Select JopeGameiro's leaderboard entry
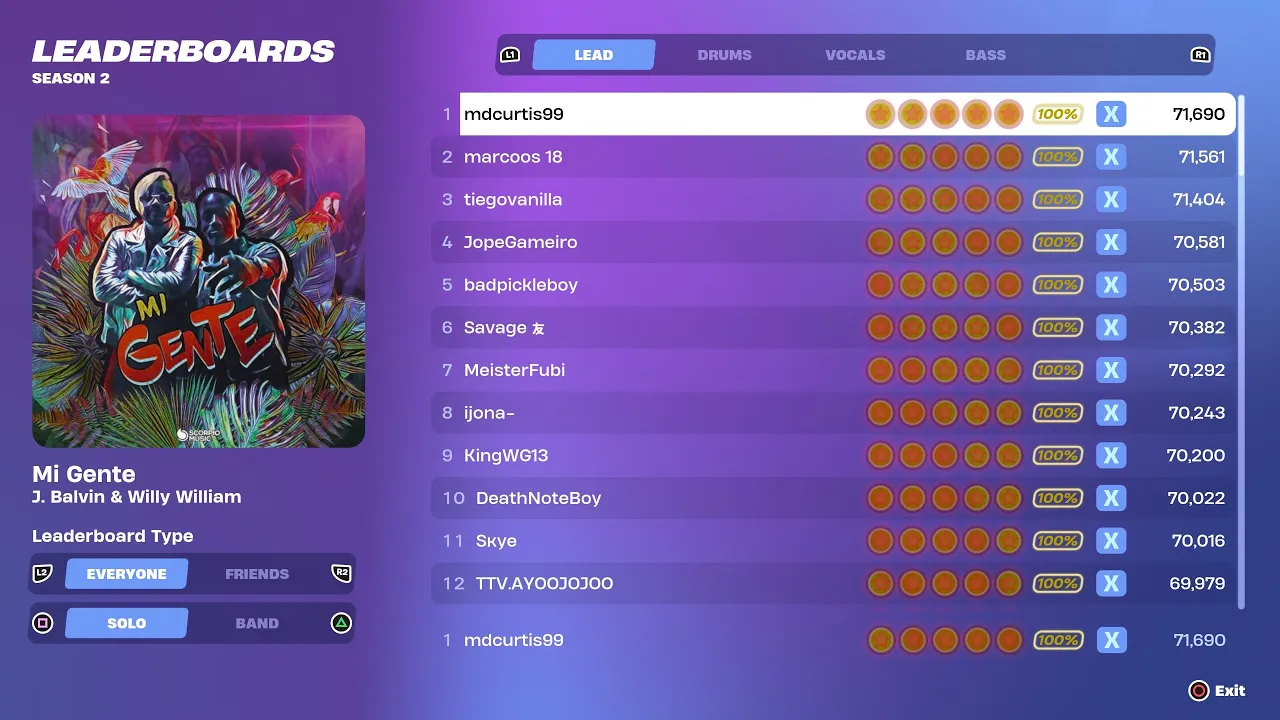Screen dimensions: 1280x720 click(833, 242)
